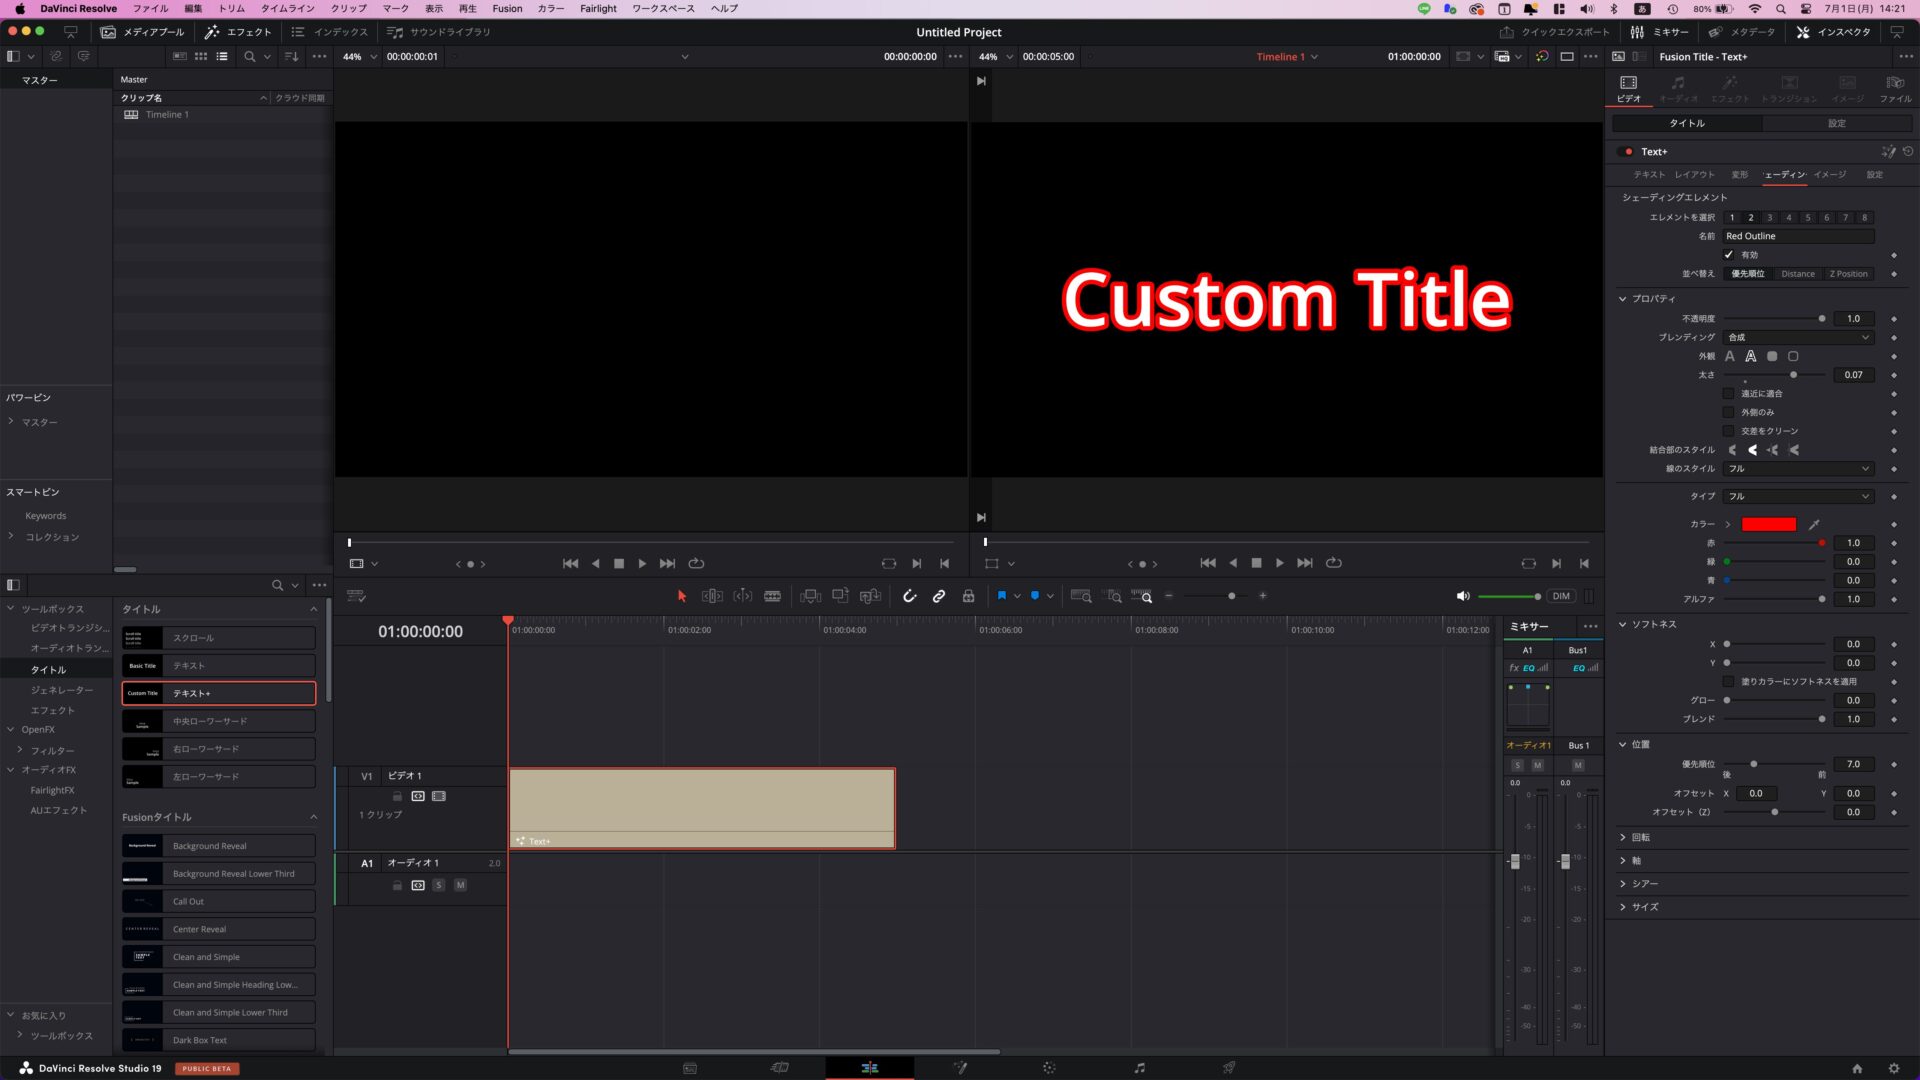Click the red outline color swatch
The height and width of the screenshot is (1080, 1920).
(1768, 524)
